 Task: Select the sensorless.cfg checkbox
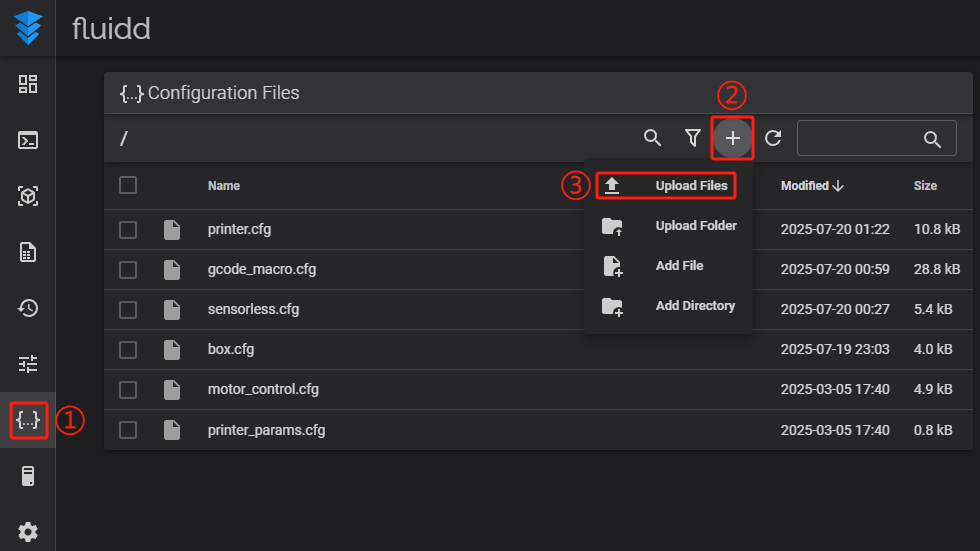[x=128, y=310]
